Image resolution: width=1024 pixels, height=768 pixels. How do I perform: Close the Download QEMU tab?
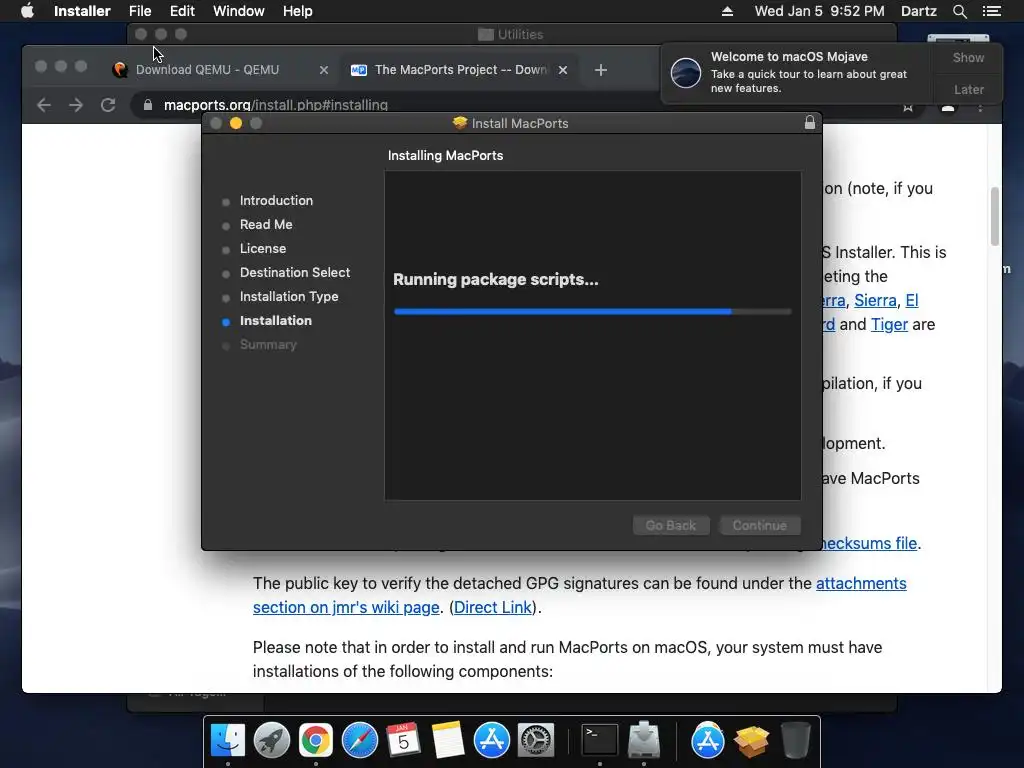pos(323,70)
